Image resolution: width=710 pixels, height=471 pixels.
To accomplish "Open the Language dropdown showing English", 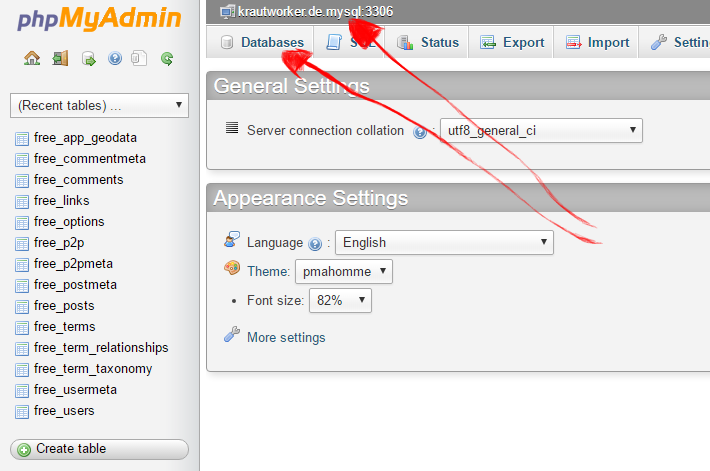I will click(444, 242).
